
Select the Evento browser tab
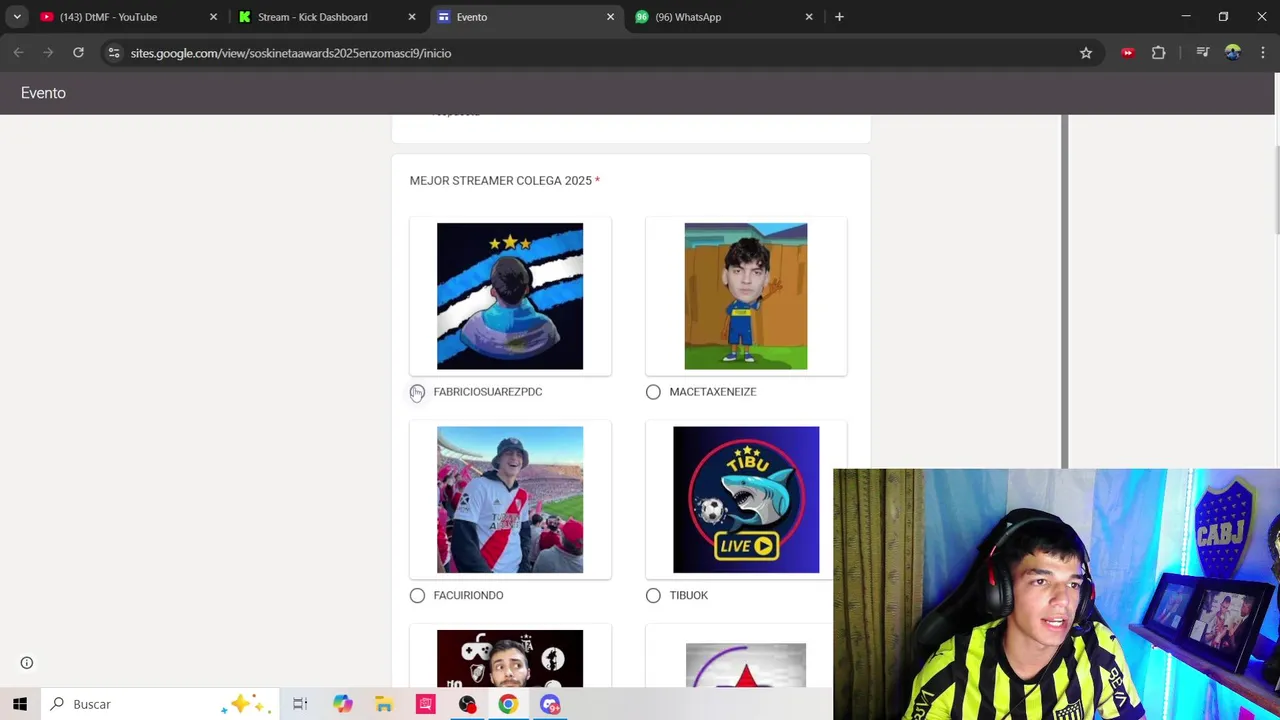[526, 17]
